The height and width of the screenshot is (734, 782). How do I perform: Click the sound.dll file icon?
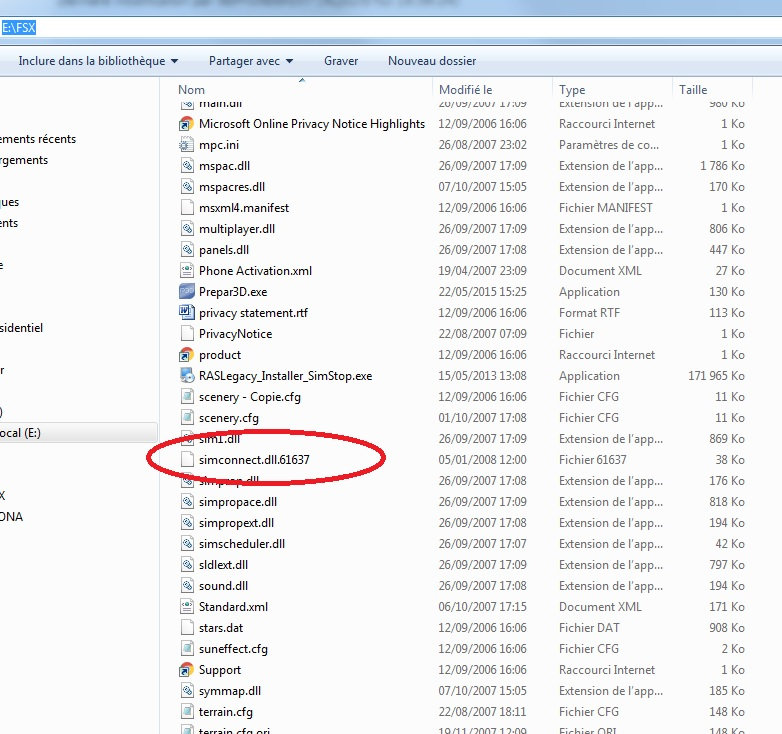[x=187, y=586]
